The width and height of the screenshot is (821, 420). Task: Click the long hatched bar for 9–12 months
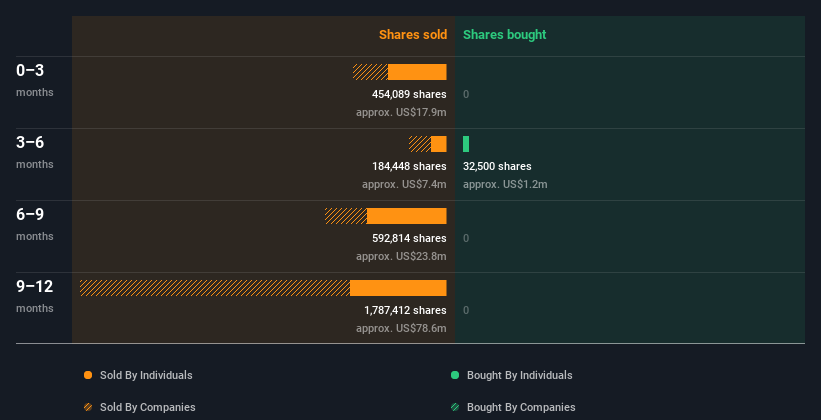[215, 288]
